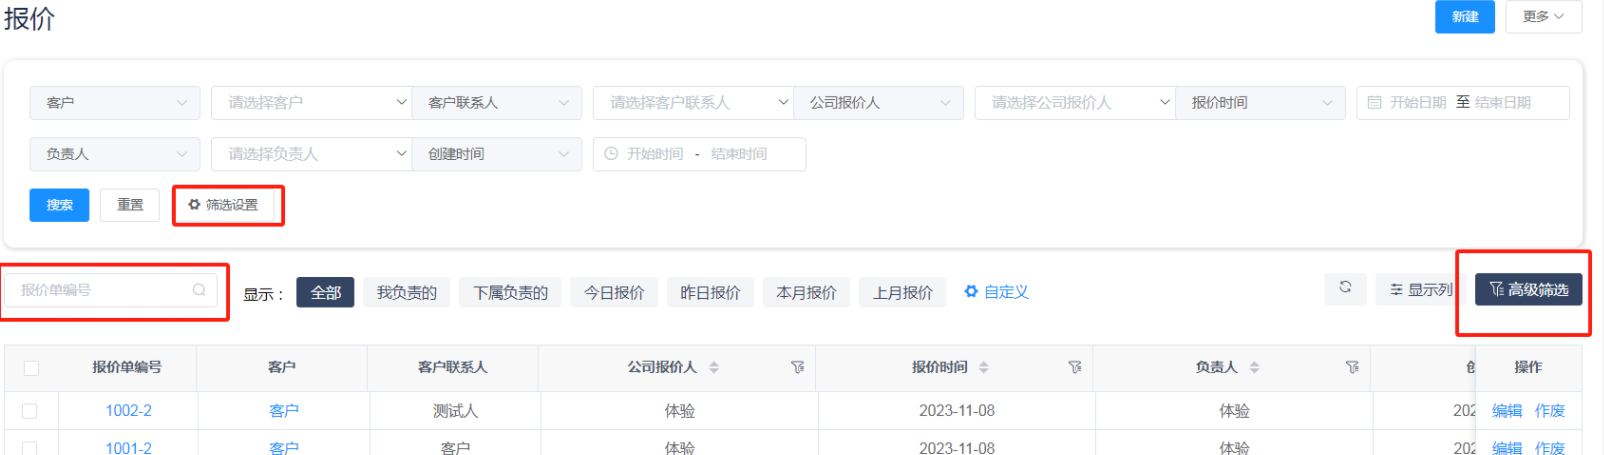The height and width of the screenshot is (455, 1604).
Task: Open quotation 1001-2 link
Action: point(129,448)
